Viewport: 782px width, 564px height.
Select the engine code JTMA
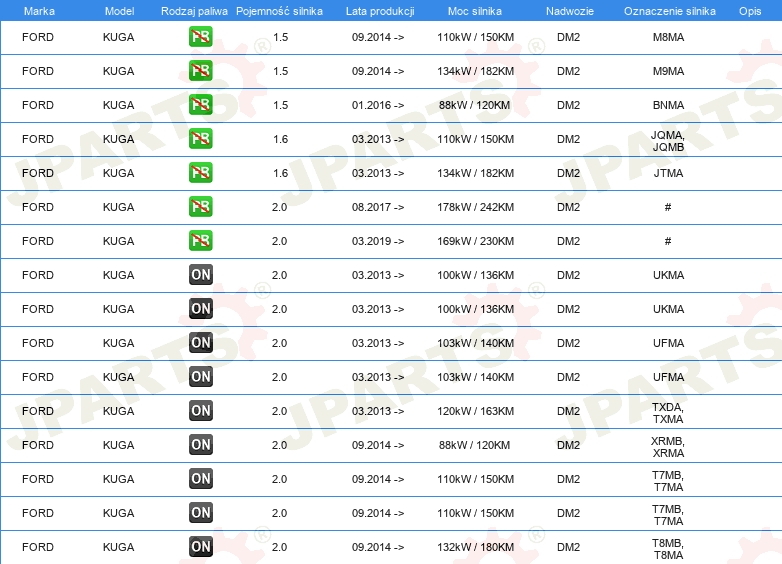click(668, 173)
